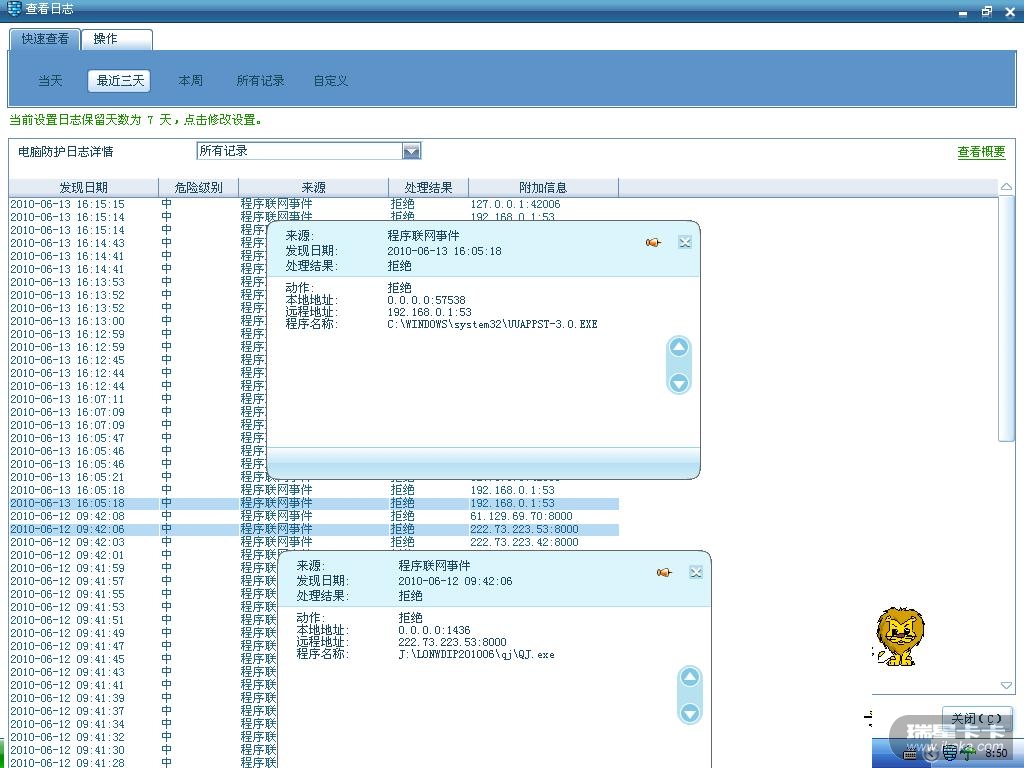Screen dimensions: 1024x768
Task: Click the keyboard tray icon
Action: coord(910,755)
